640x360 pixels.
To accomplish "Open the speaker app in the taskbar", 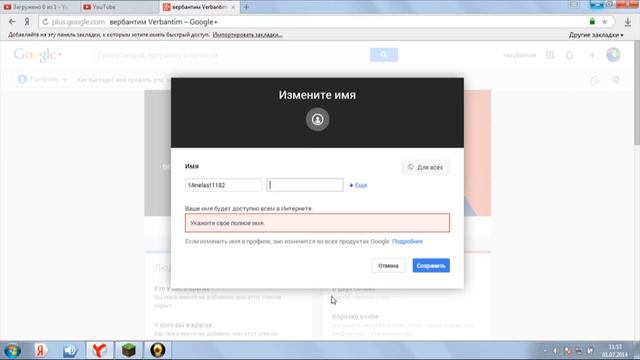I will (x=70, y=350).
